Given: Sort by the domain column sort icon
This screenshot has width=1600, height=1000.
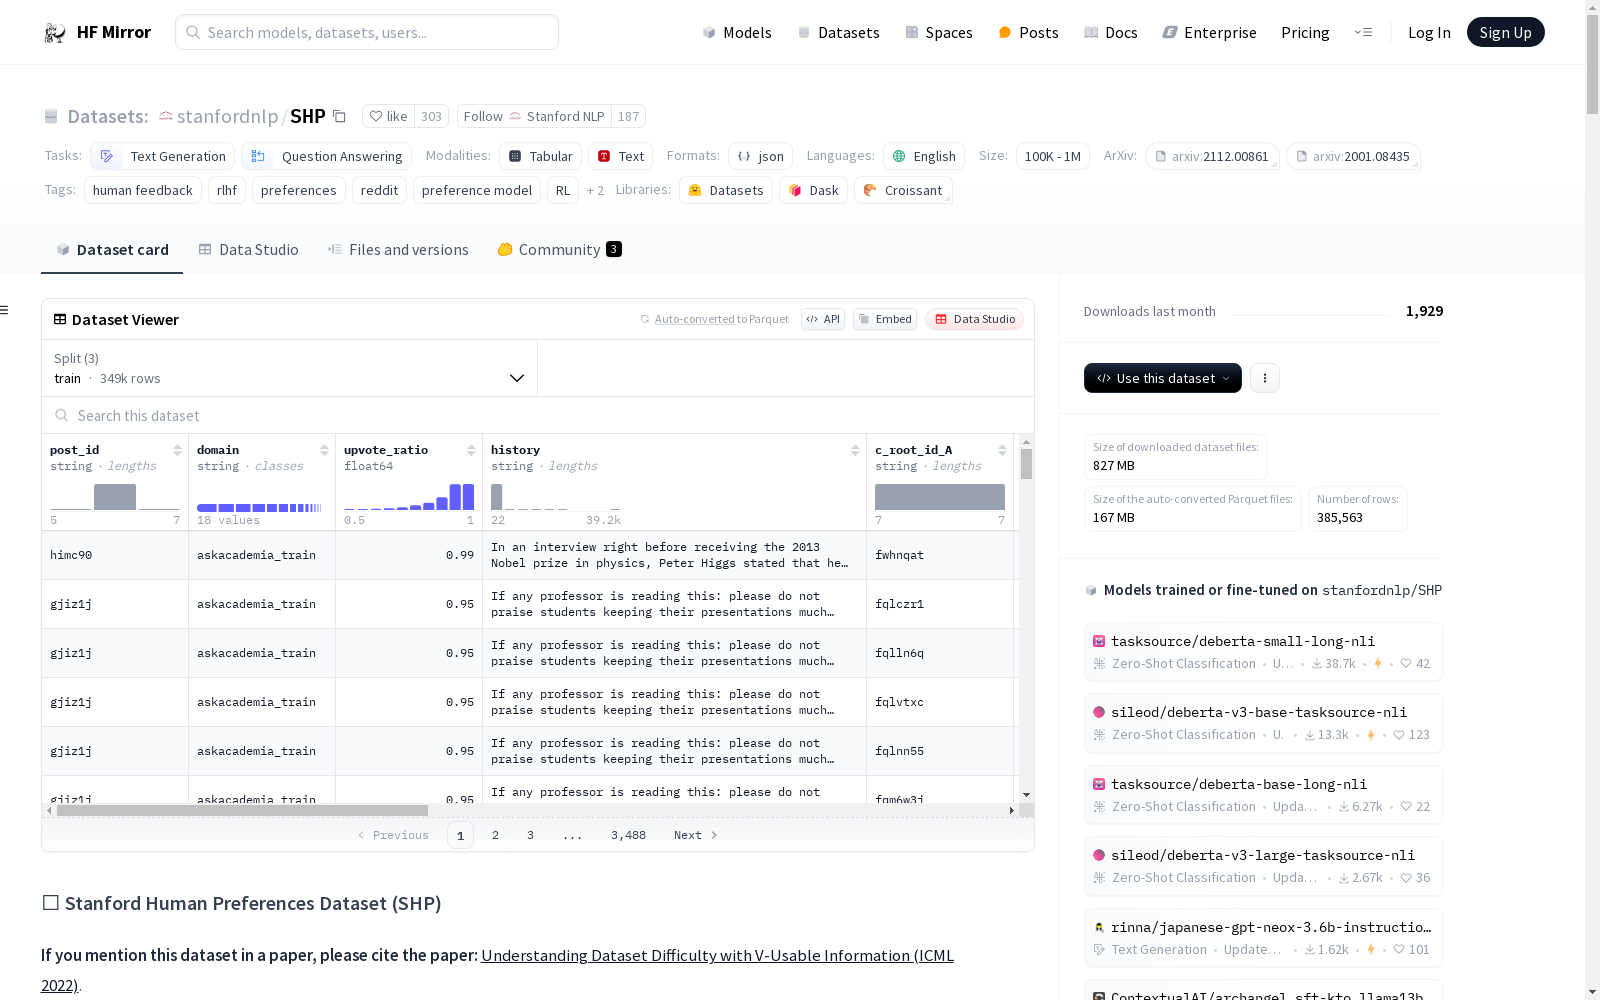Looking at the screenshot, I should pyautogui.click(x=324, y=450).
